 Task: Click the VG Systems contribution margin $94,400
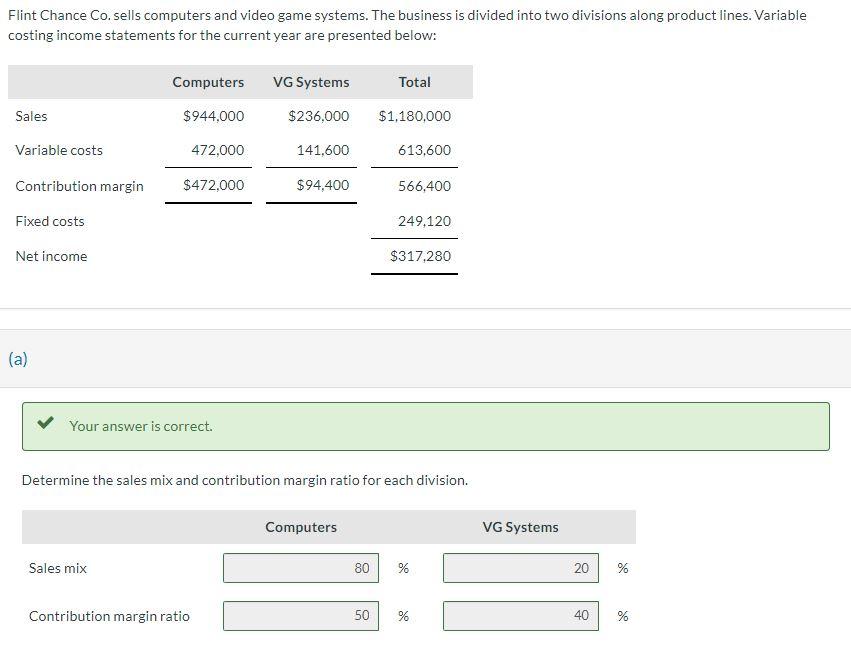[322, 185]
